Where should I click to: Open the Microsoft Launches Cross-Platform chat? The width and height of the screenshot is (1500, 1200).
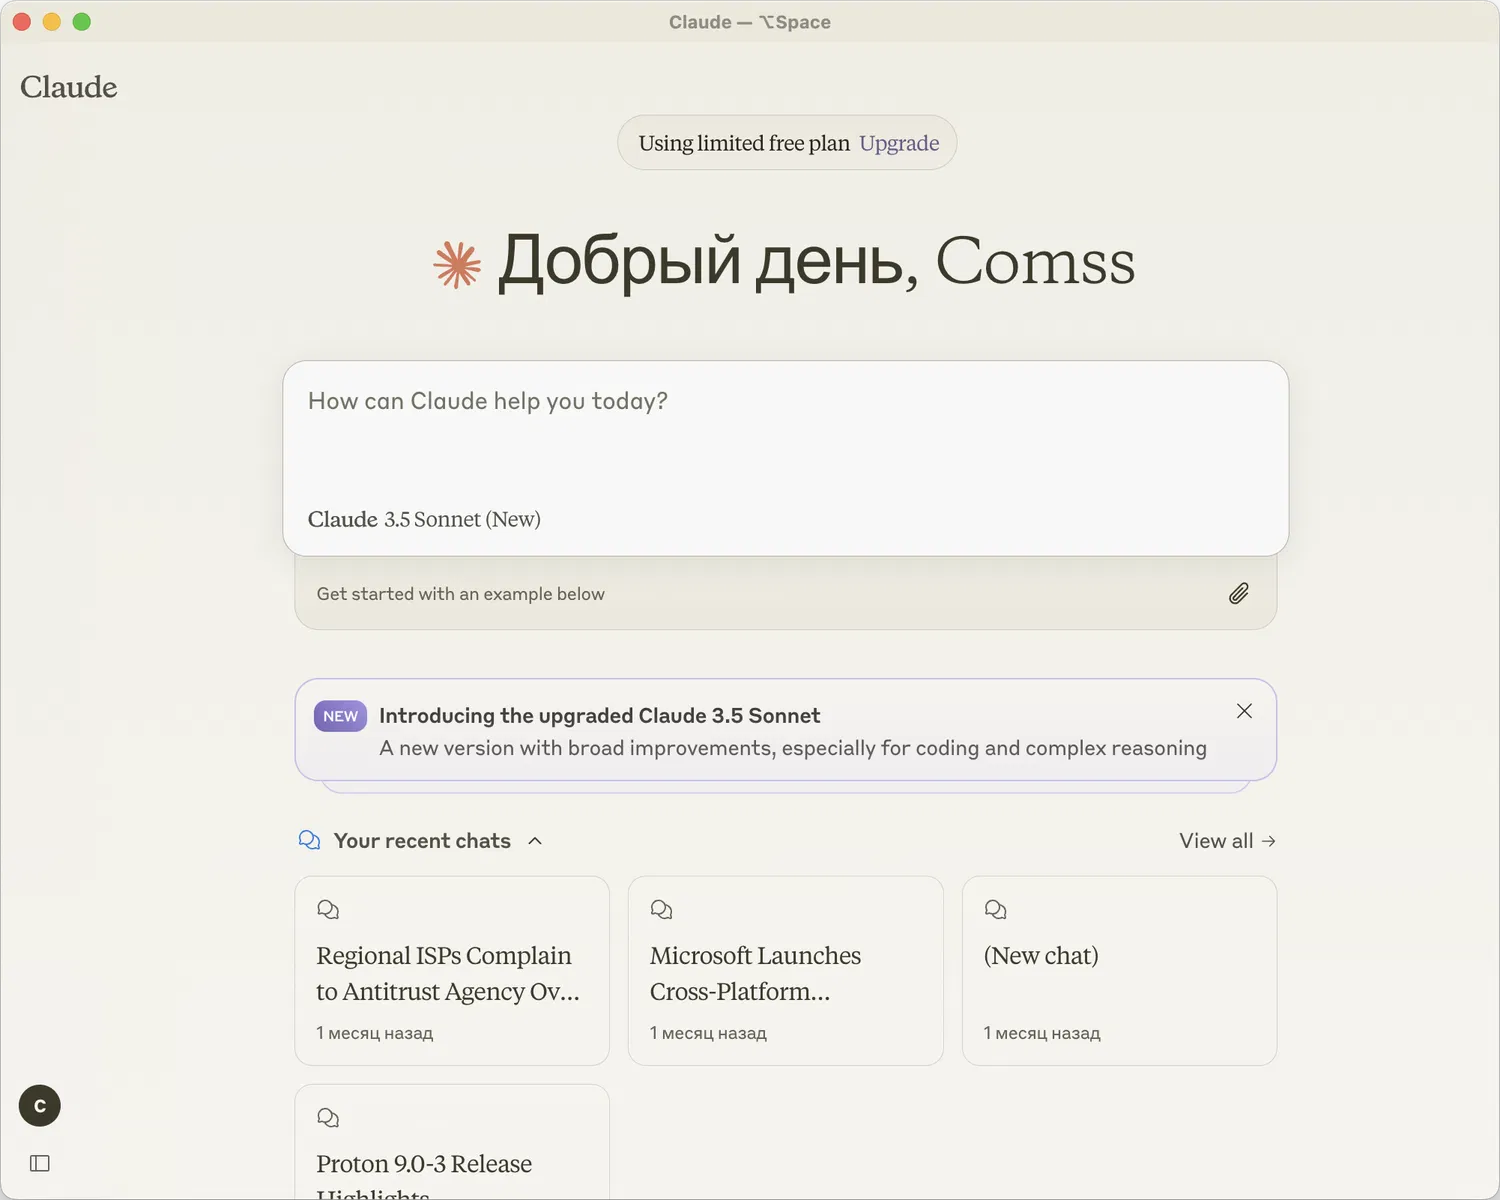click(785, 971)
